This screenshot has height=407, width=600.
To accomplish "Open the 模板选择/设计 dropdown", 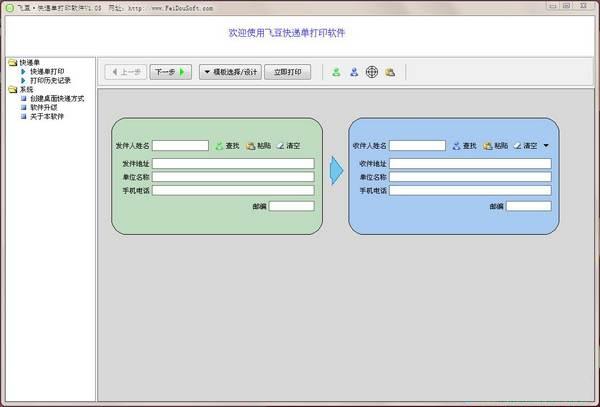I will coord(230,72).
